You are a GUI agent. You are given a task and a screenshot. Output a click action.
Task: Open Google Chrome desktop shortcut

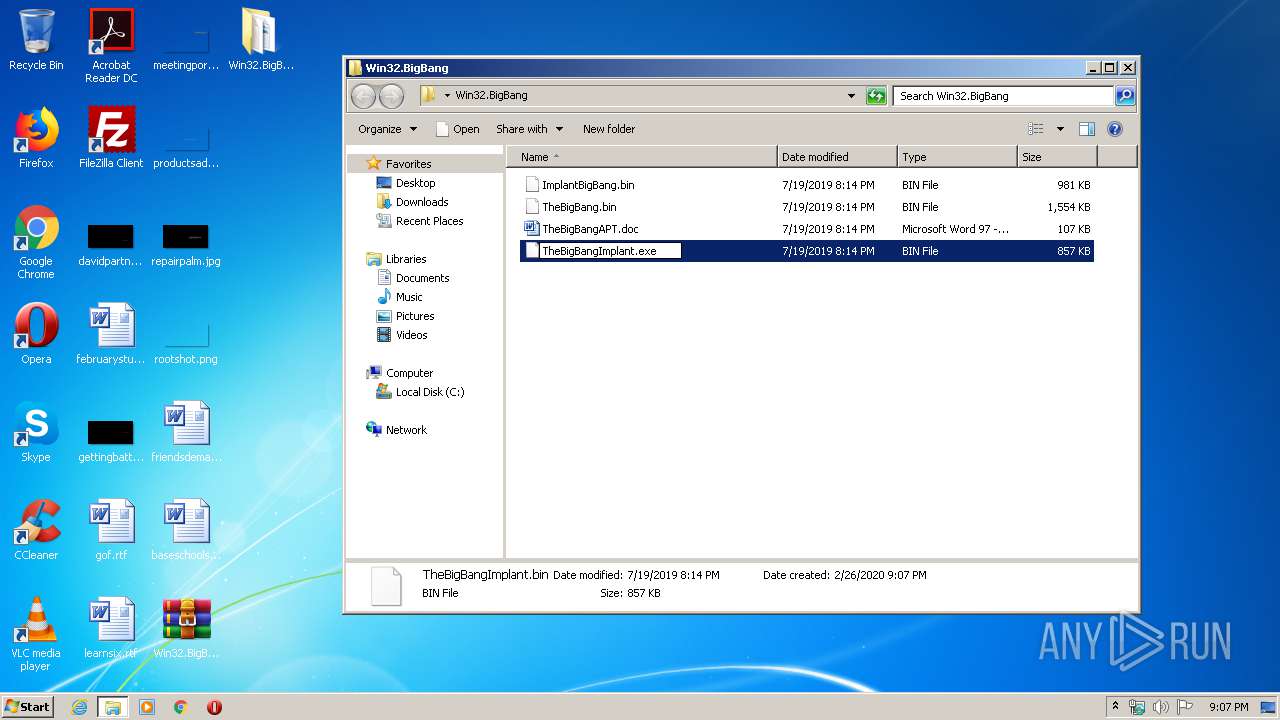pyautogui.click(x=36, y=242)
